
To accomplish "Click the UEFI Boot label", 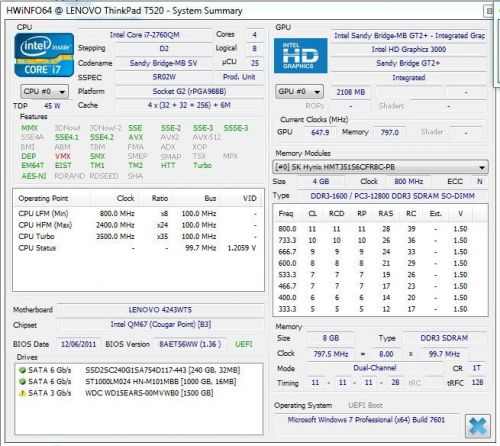I will pos(365,405).
